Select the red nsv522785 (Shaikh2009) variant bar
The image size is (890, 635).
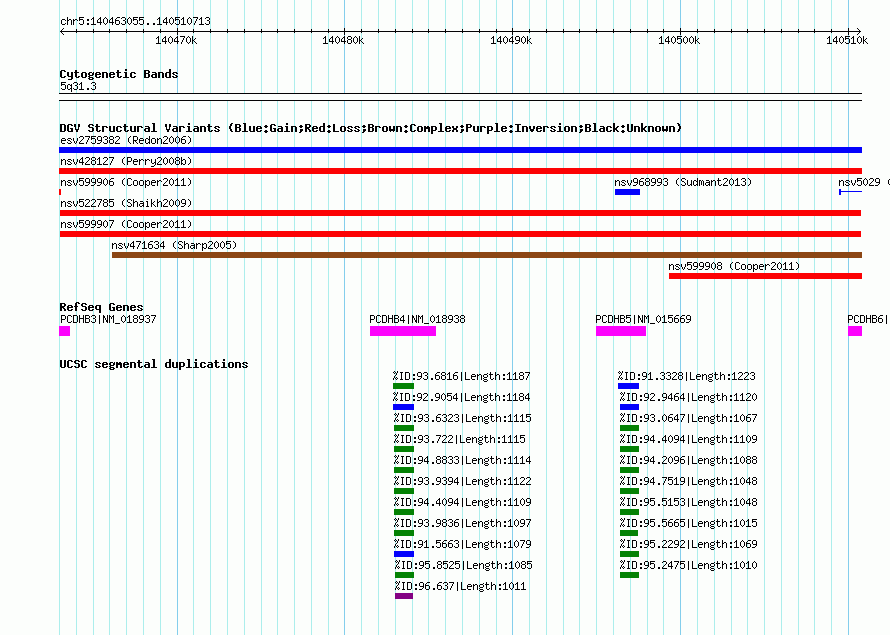[x=460, y=213]
